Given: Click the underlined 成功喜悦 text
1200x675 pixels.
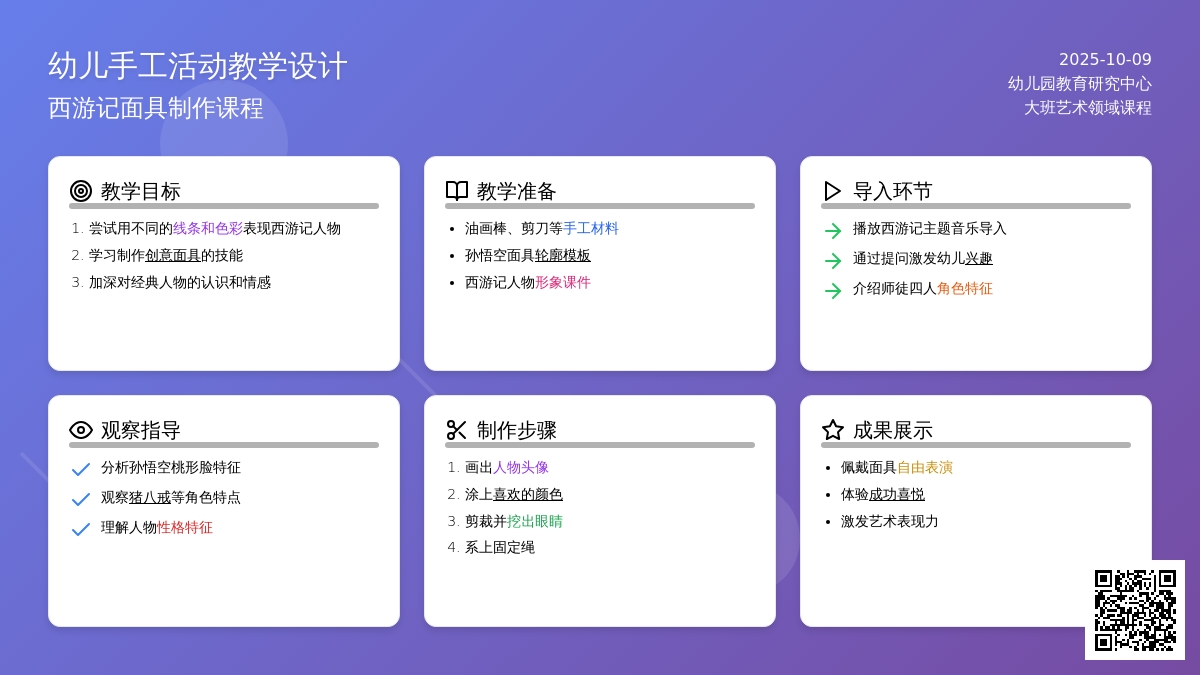Looking at the screenshot, I should coord(897,494).
